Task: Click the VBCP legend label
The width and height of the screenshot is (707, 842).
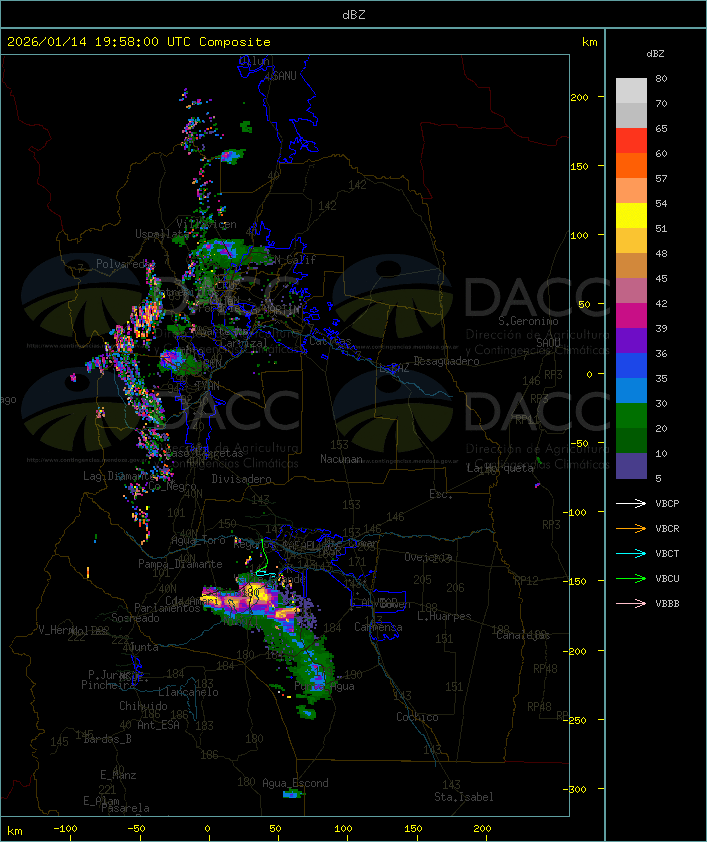Action: (667, 504)
